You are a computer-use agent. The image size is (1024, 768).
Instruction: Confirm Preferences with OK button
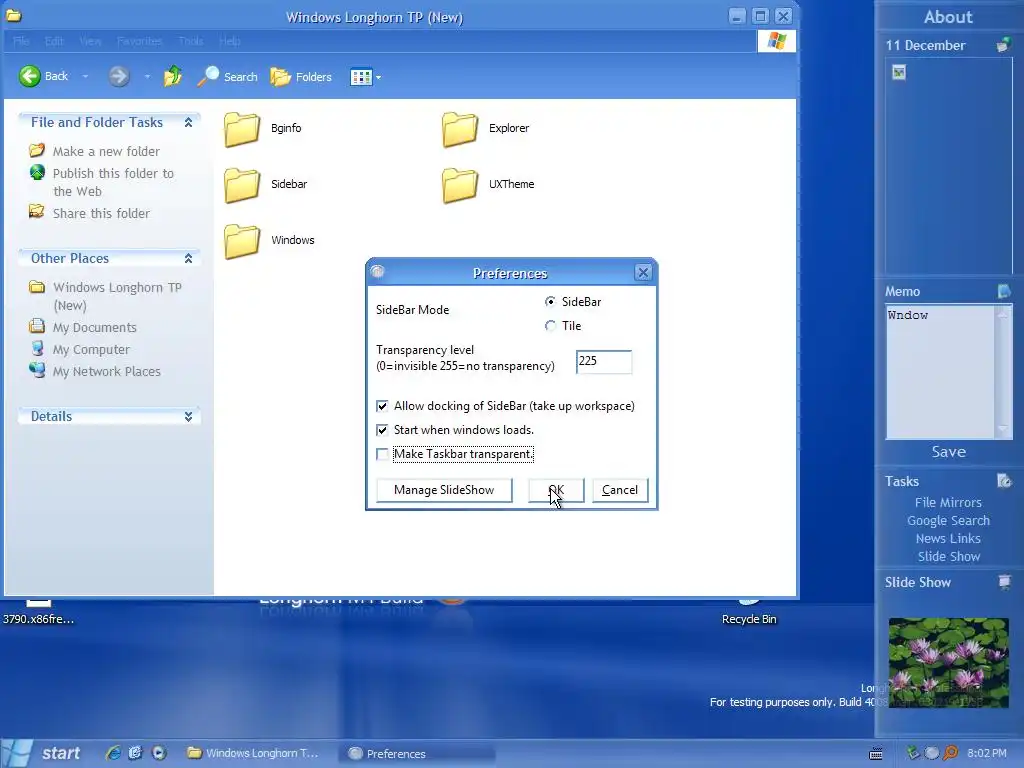coord(556,490)
